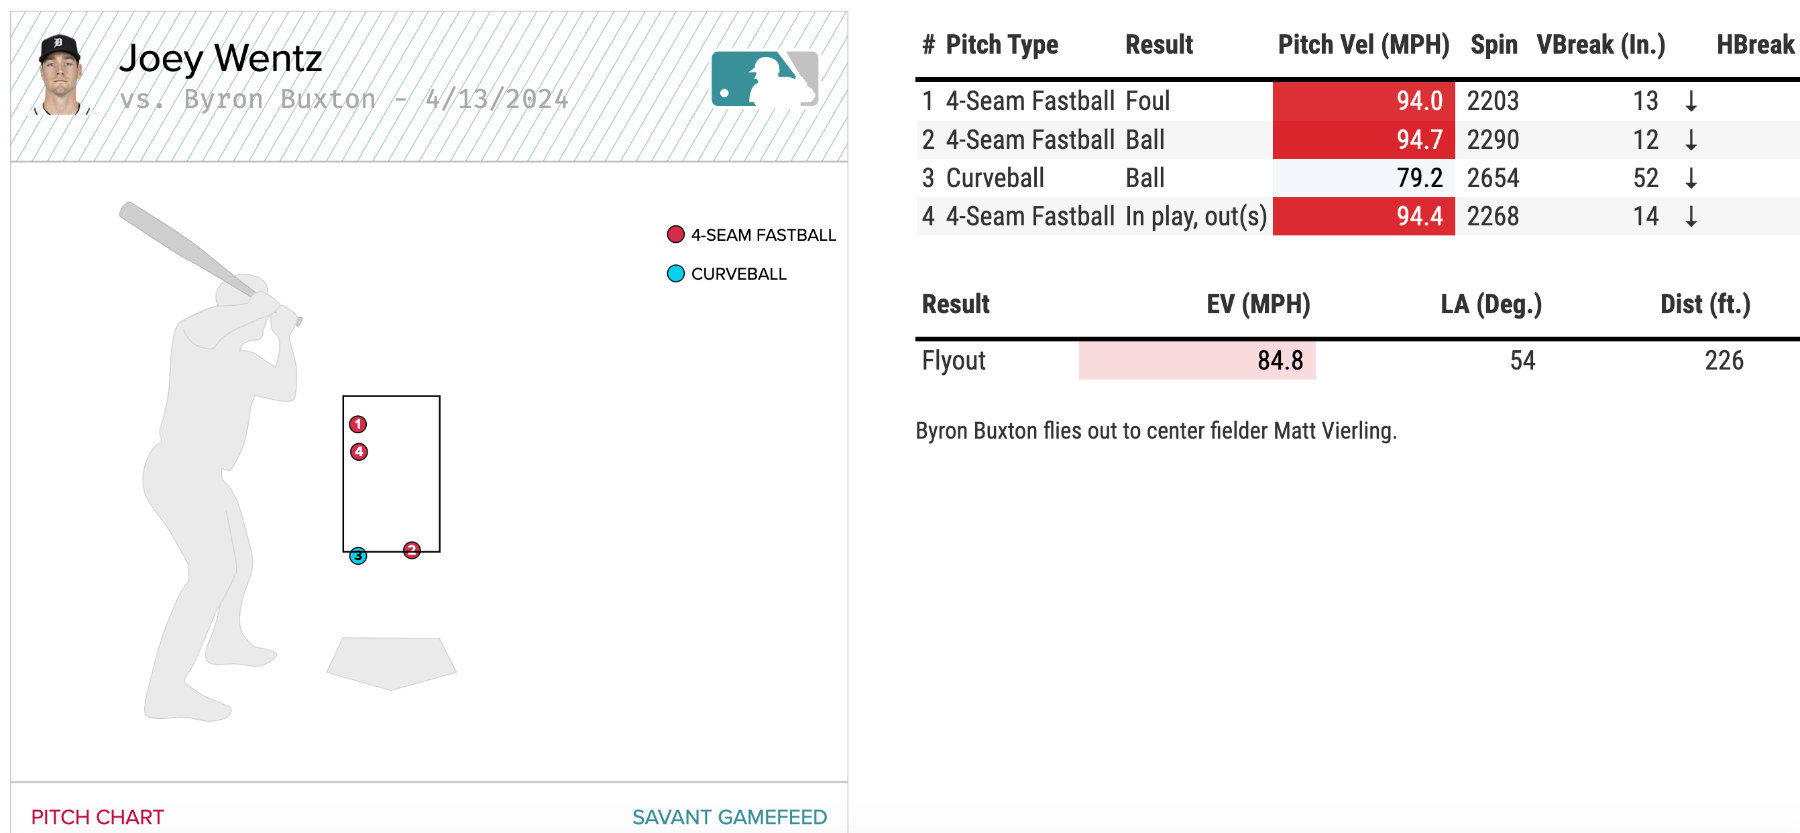This screenshot has height=833, width=1800.
Task: Click the curveball pitch marker number 3
Action: 358,556
